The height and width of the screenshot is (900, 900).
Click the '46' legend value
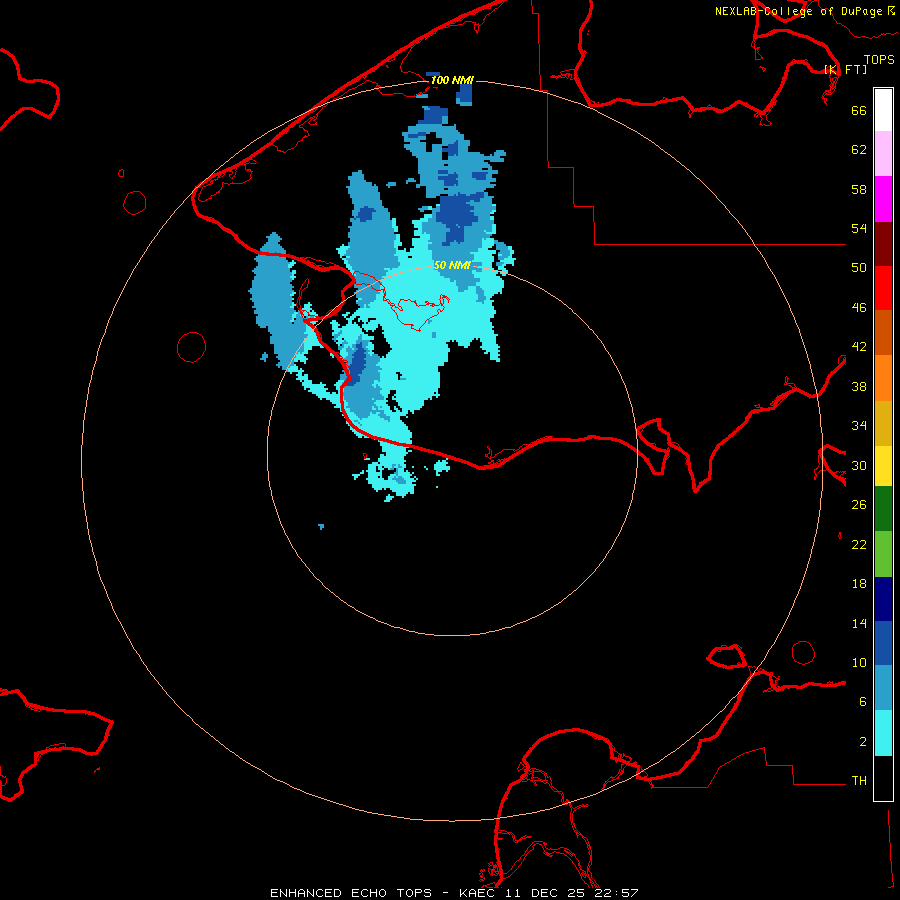[x=859, y=308]
